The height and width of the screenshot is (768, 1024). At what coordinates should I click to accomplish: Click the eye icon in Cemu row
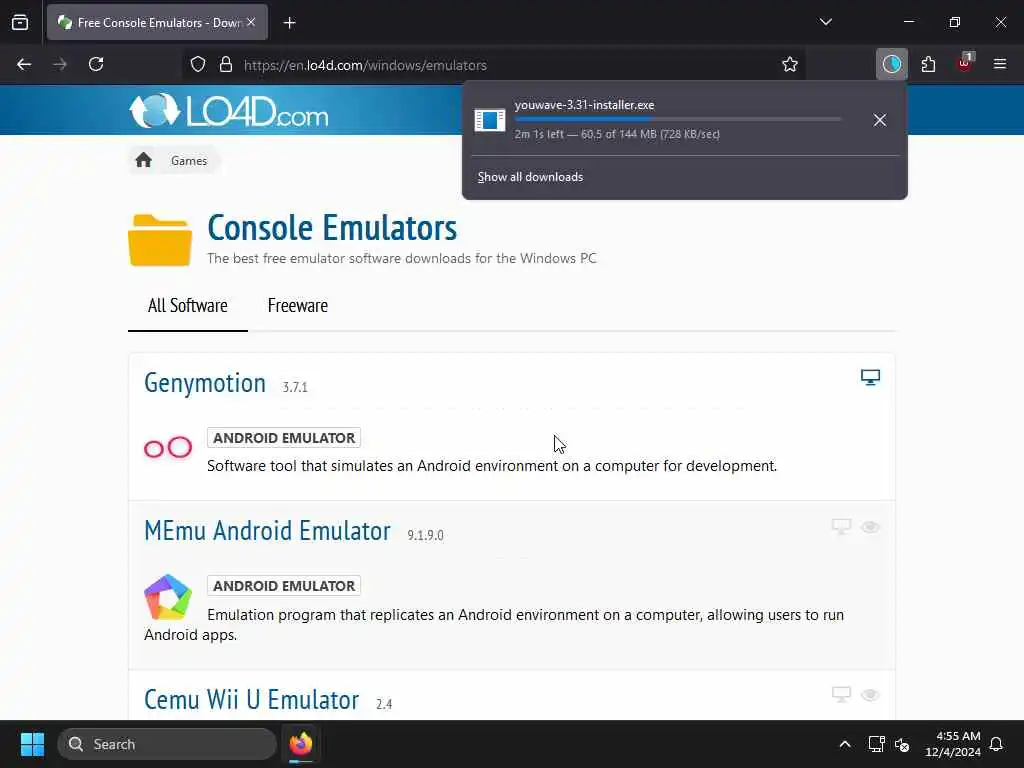870,695
